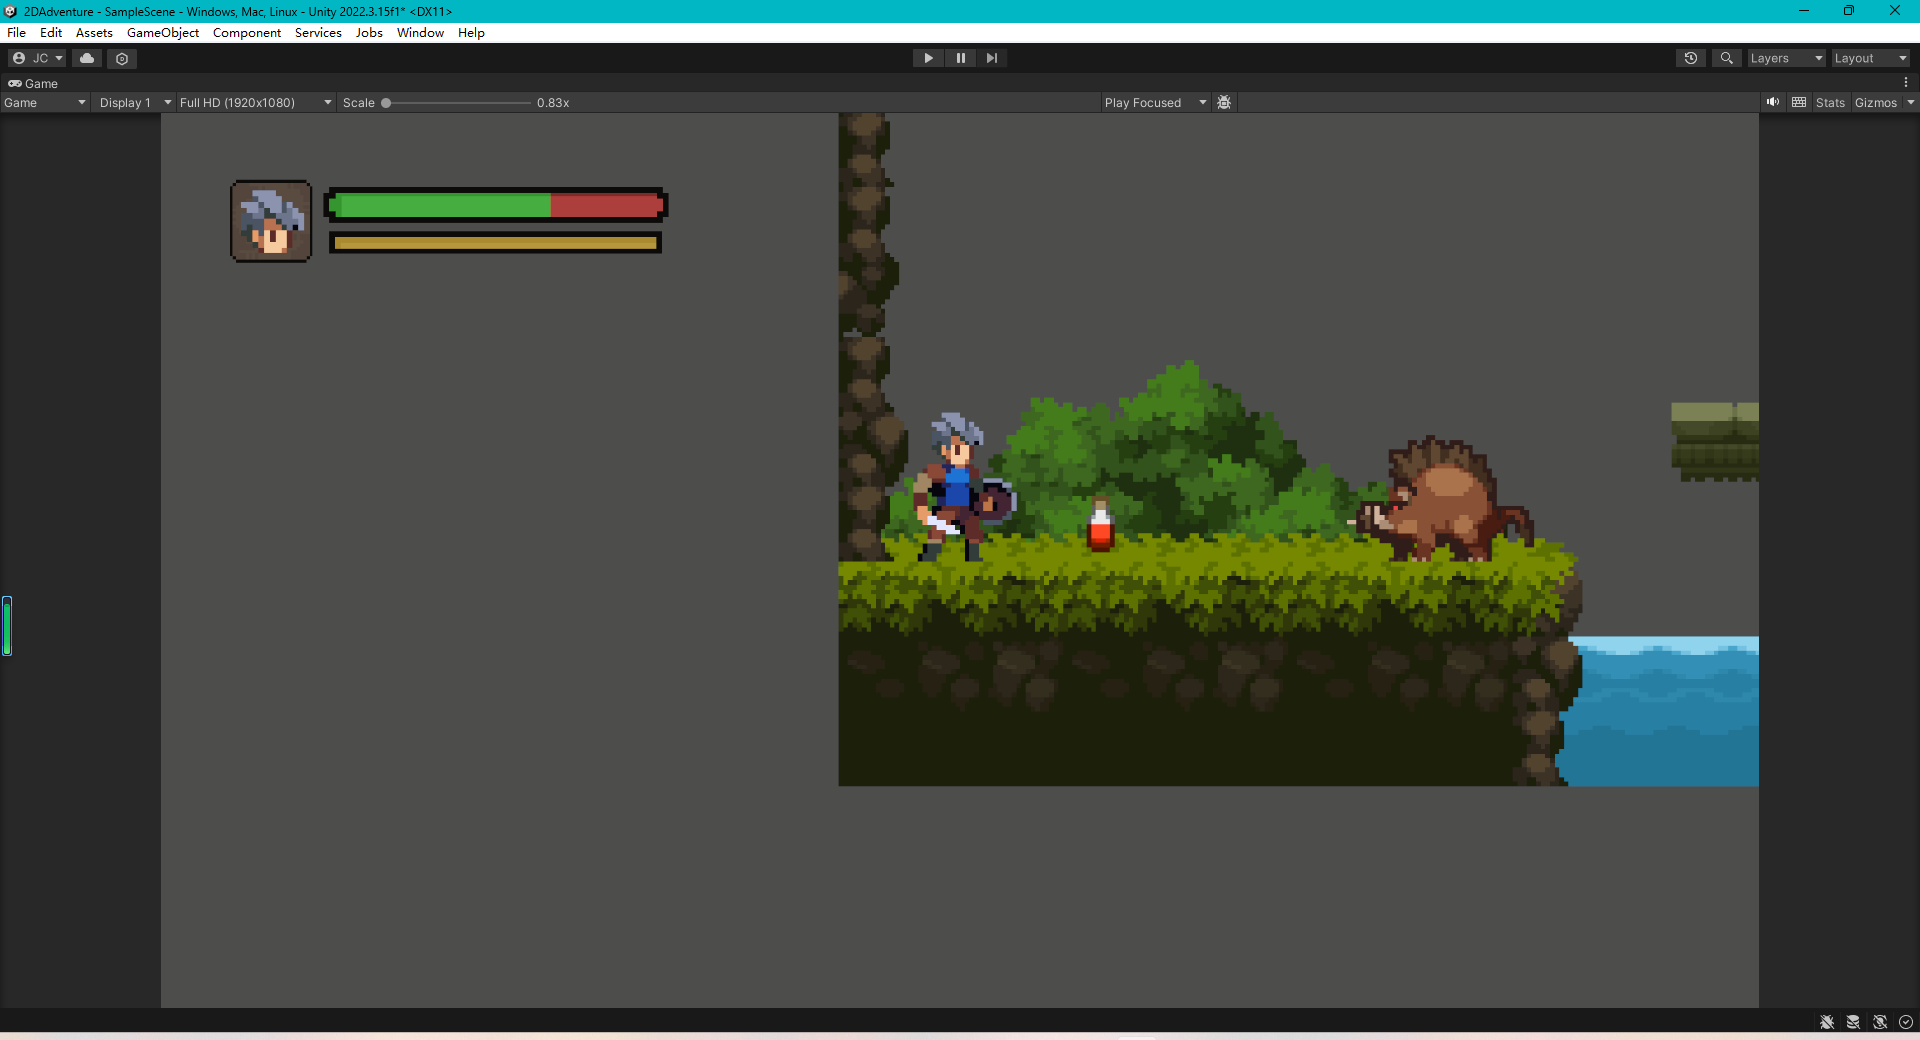1920x1040 pixels.
Task: Open the Window menu
Action: [x=420, y=33]
